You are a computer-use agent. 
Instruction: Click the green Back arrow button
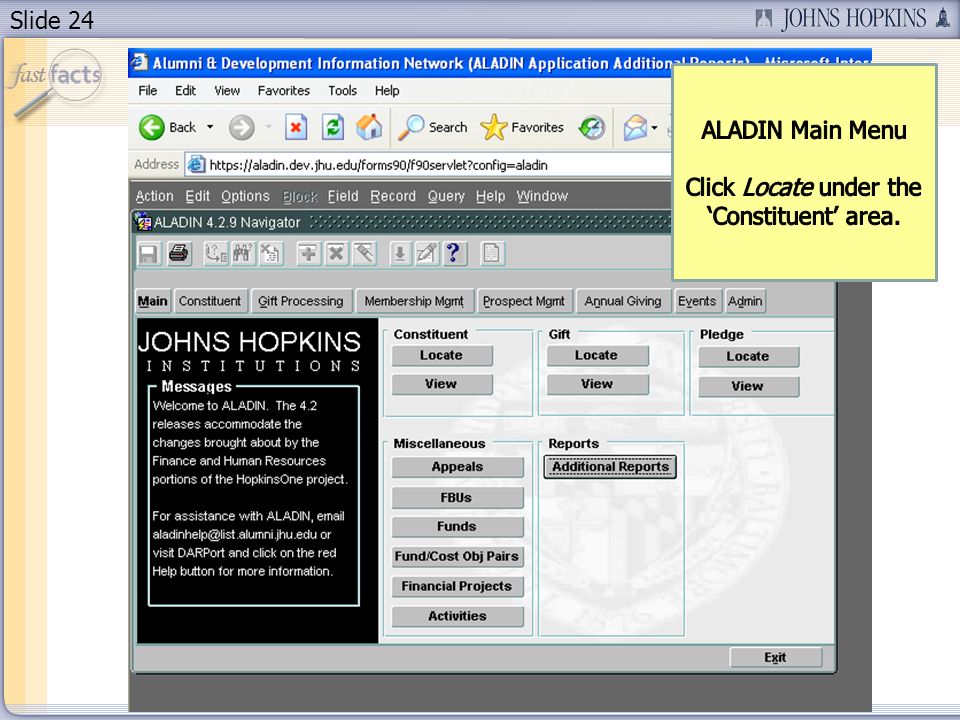[x=151, y=127]
